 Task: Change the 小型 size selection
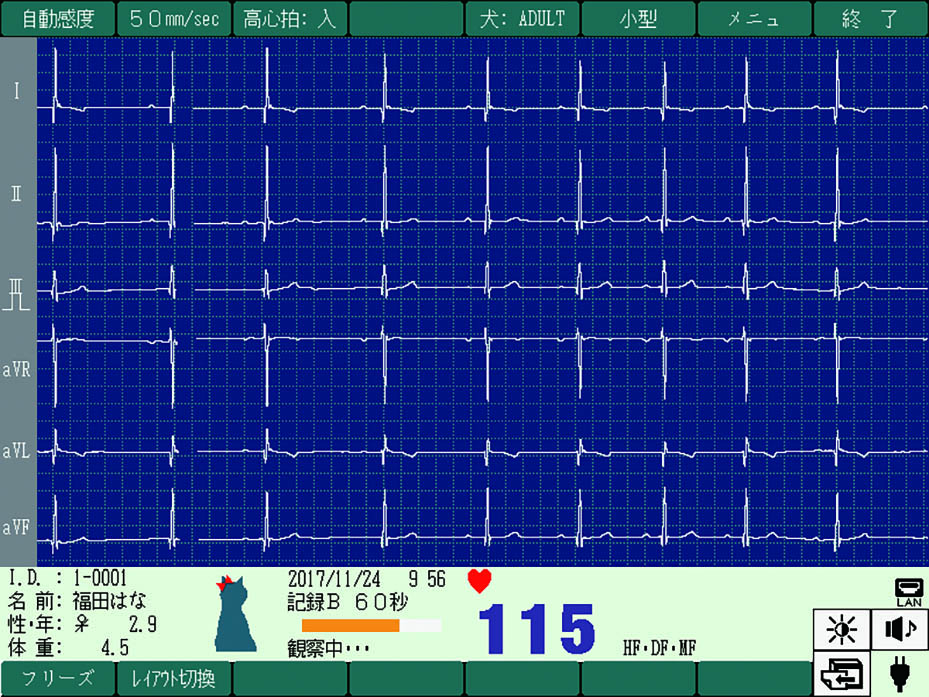pos(638,19)
